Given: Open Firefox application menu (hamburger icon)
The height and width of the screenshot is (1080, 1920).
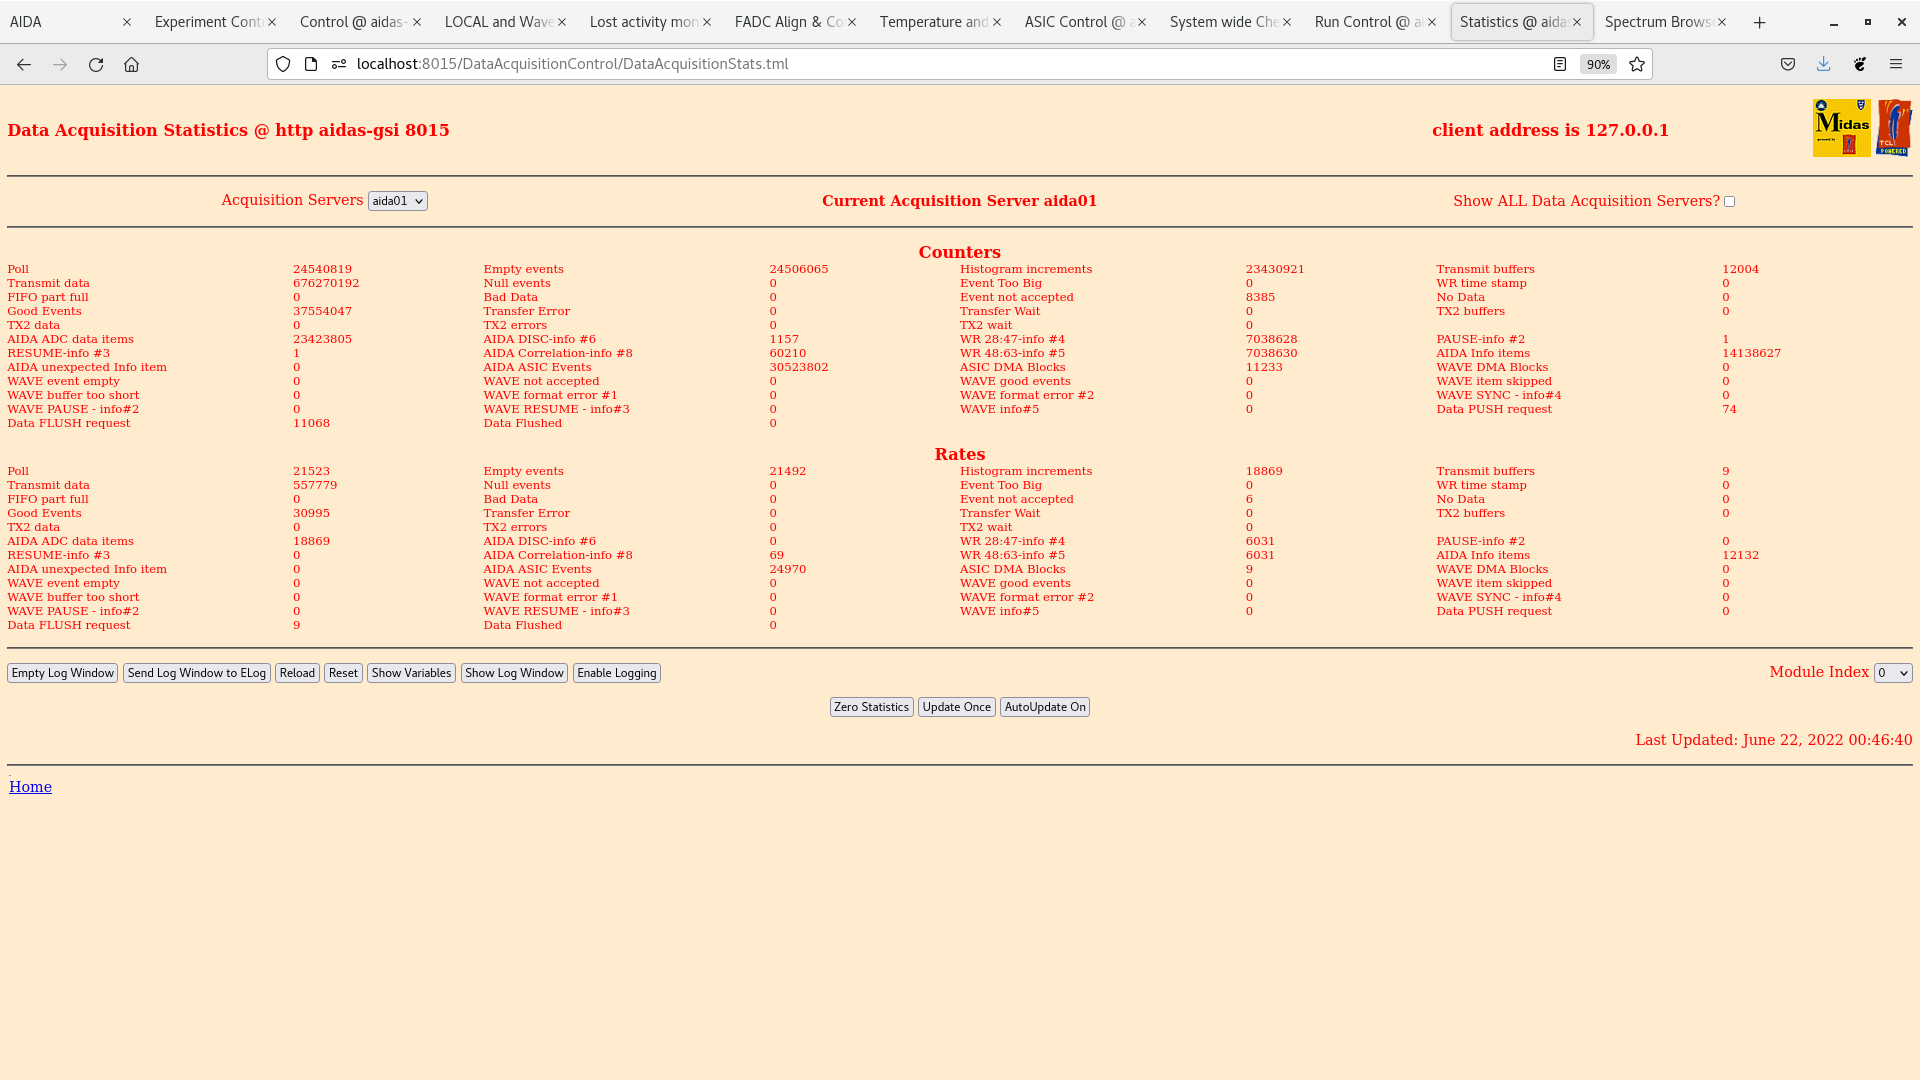Looking at the screenshot, I should 1896,64.
